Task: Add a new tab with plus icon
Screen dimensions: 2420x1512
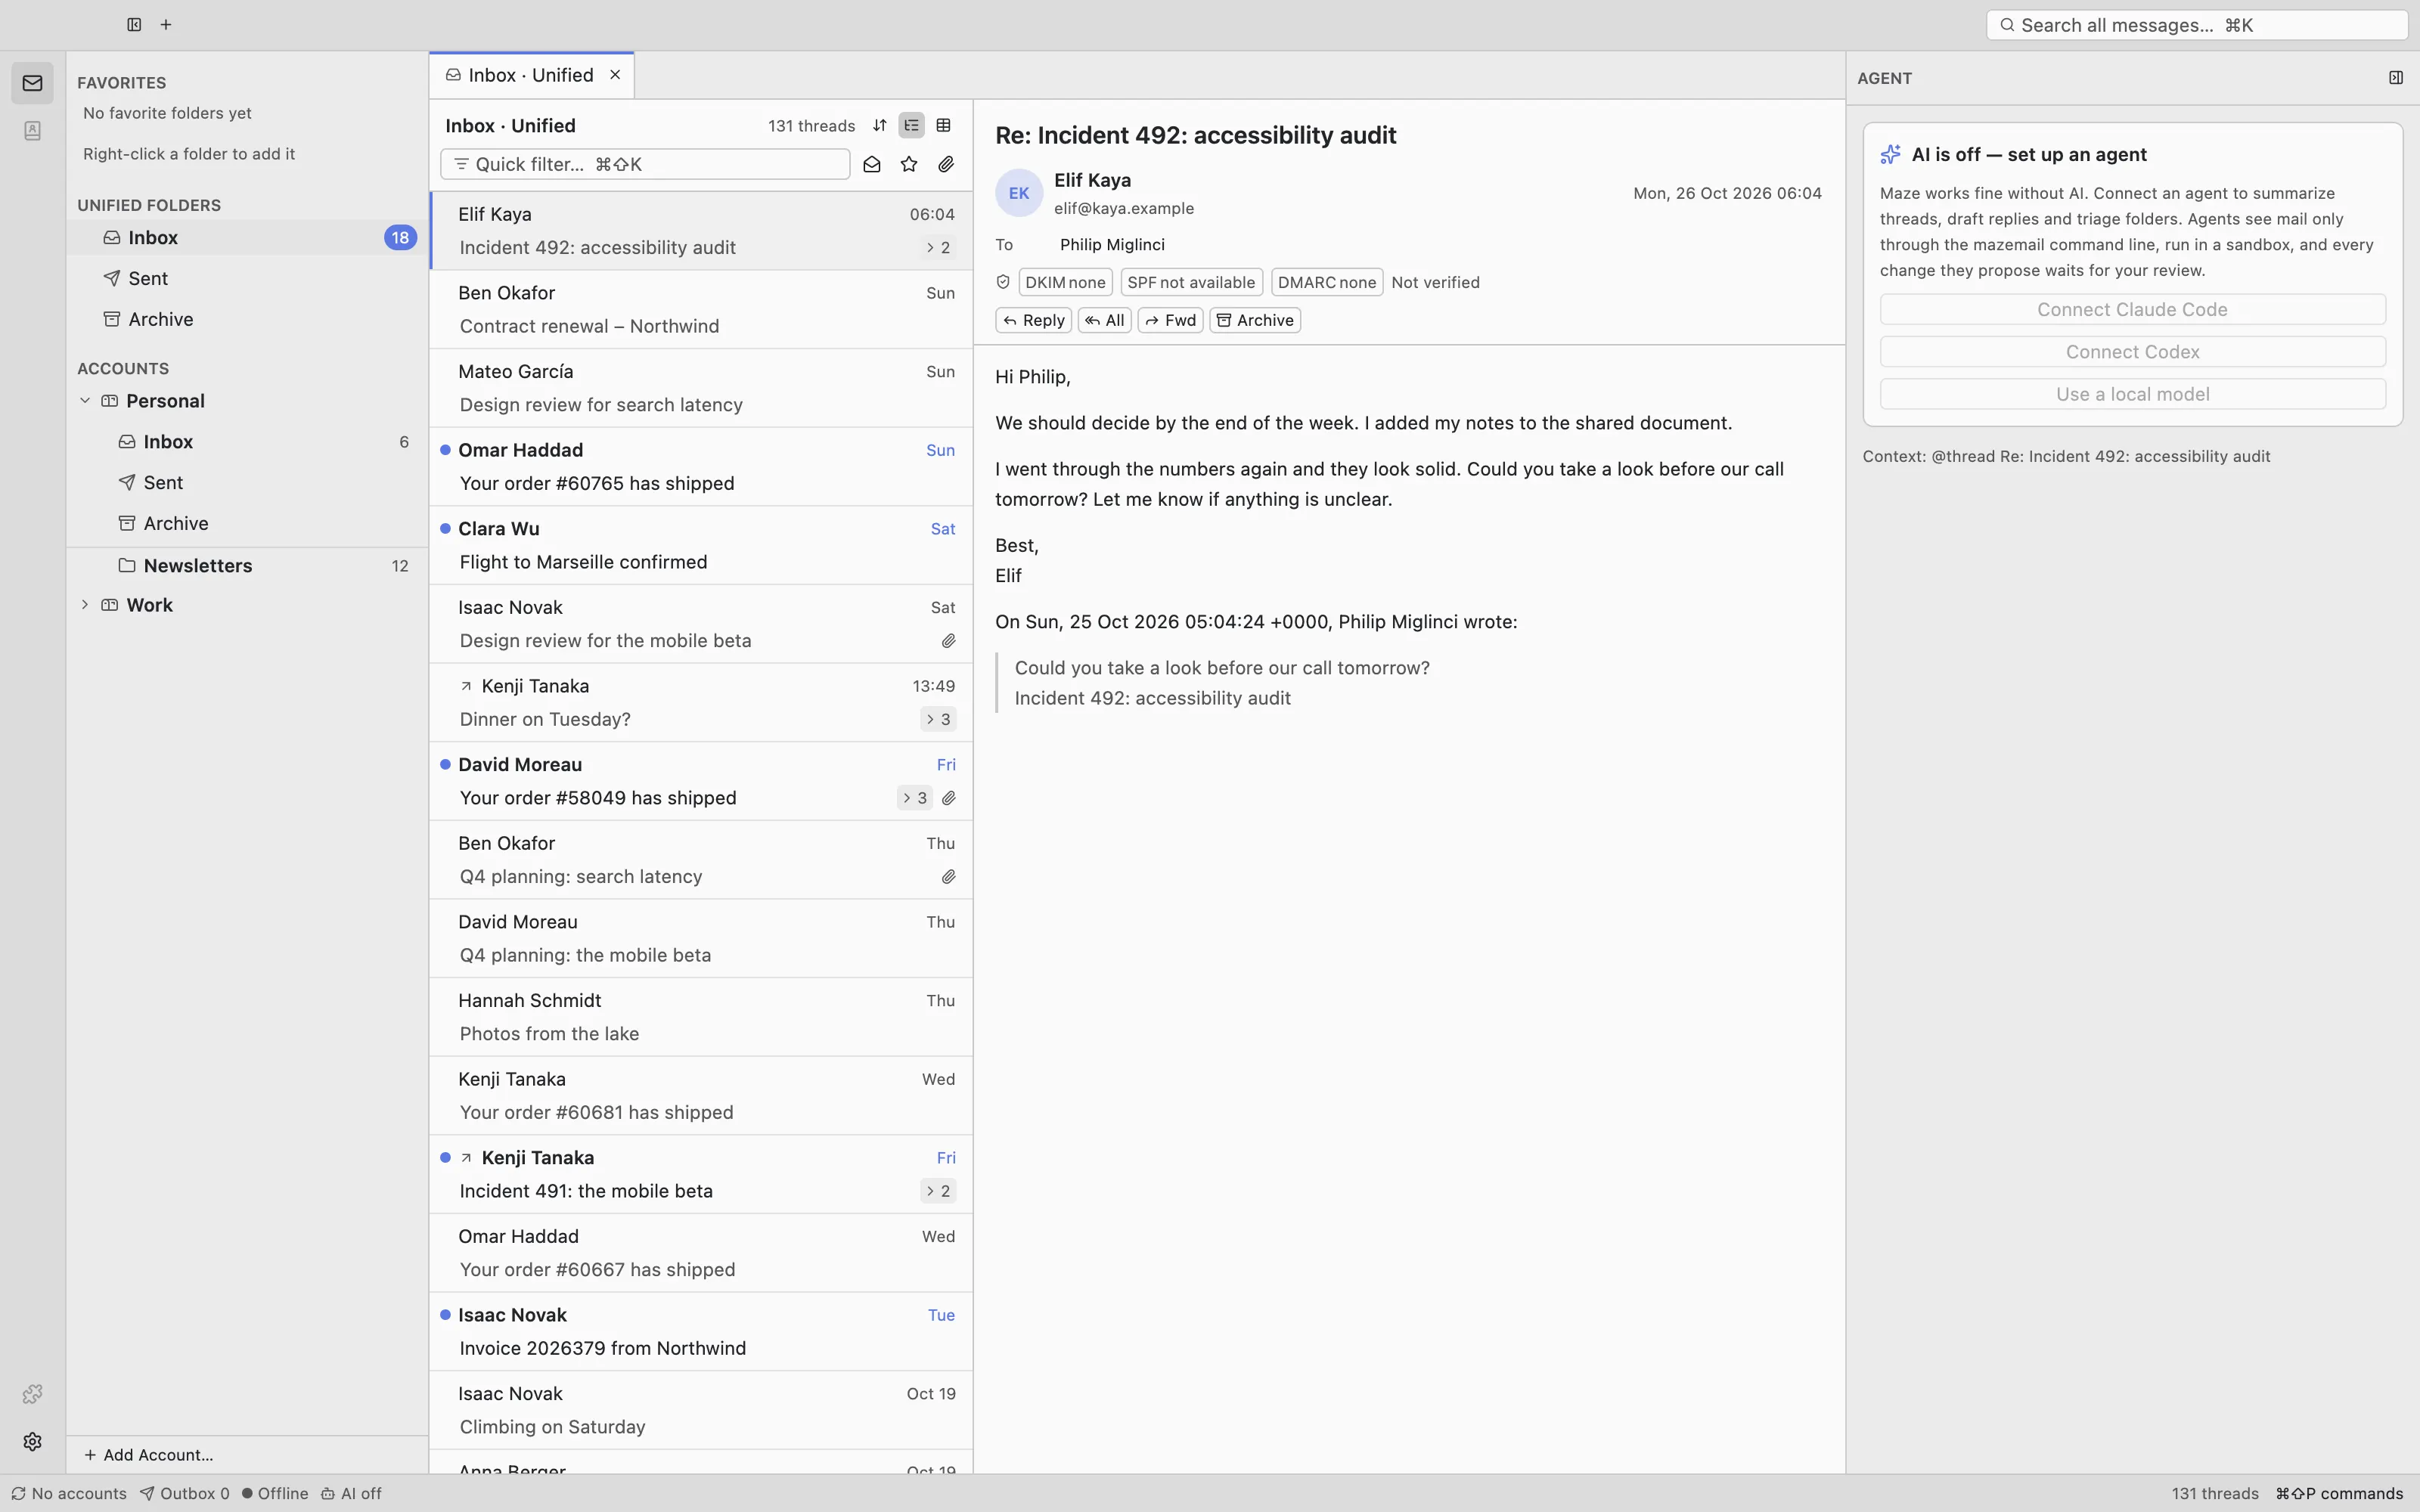Action: 166,25
